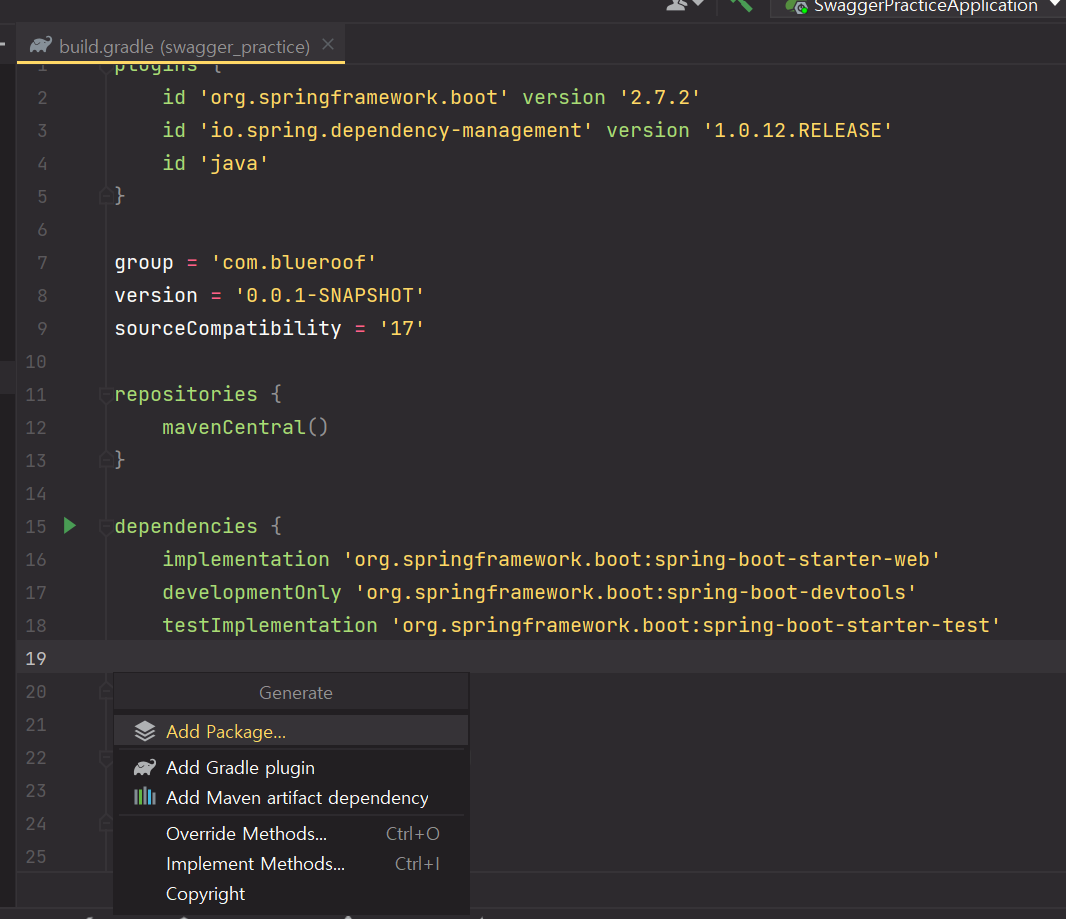Click the Gradle icon beside Add Gradle plugin
This screenshot has width=1066, height=919.
click(146, 767)
